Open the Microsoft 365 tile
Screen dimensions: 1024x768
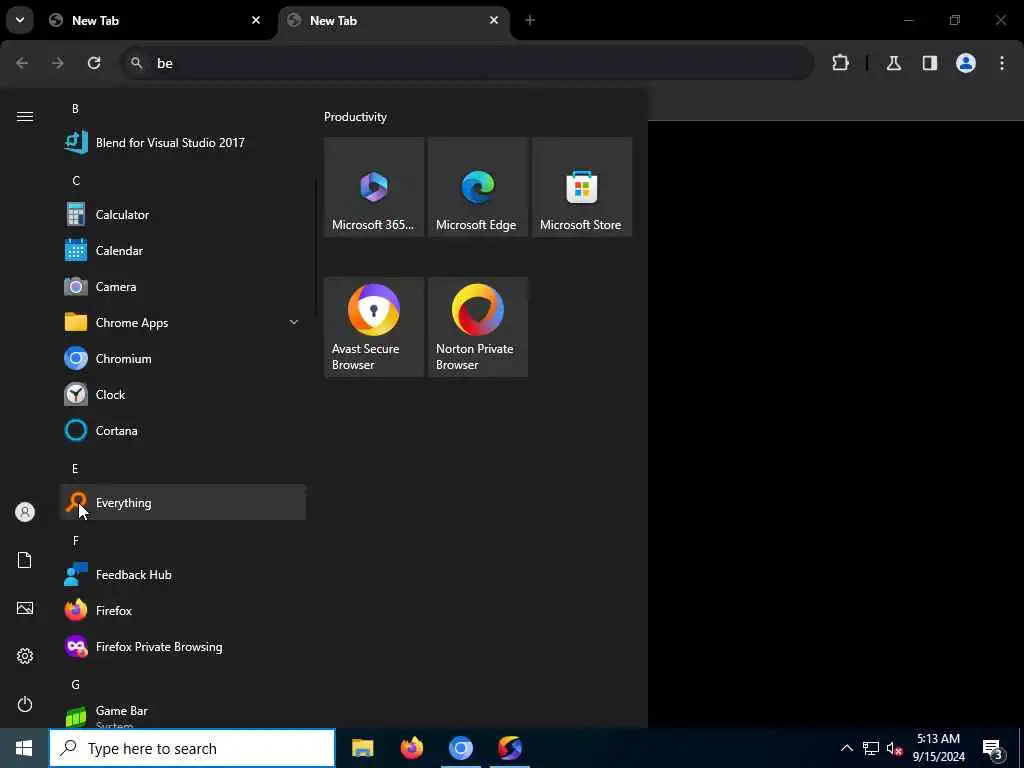tap(374, 187)
